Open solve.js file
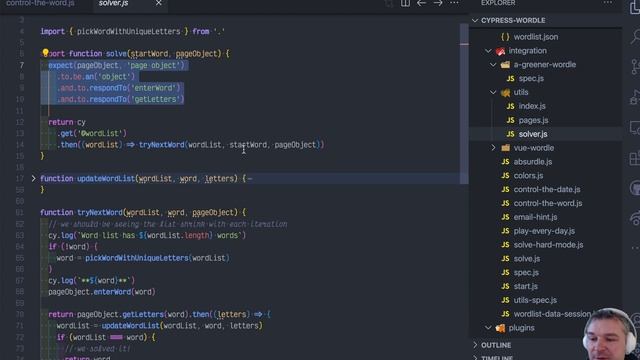Screen dimensions: 640x360 pos(527,259)
